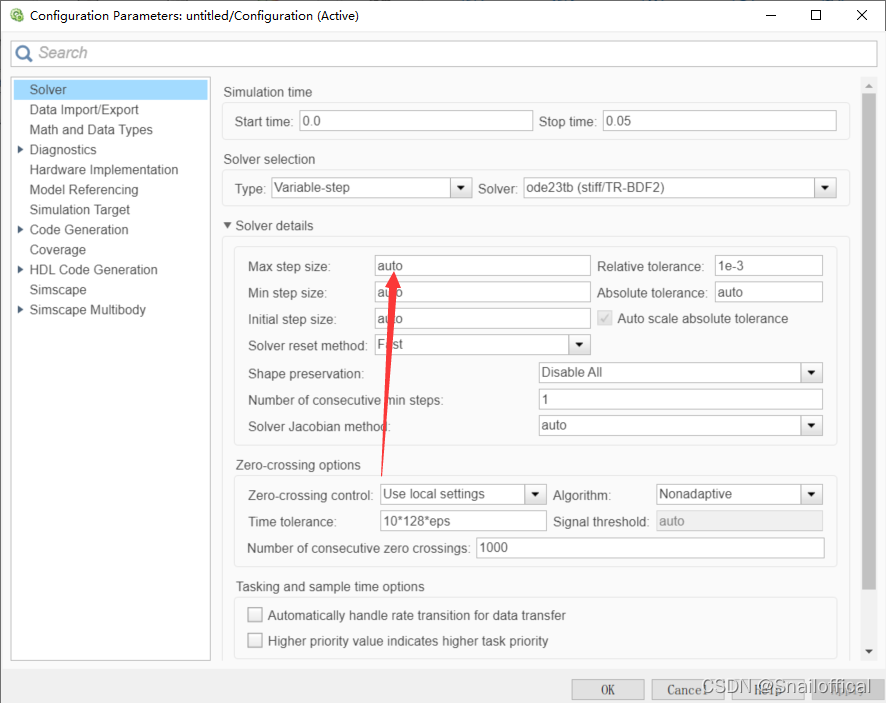Open Simulation Target pane
Viewport: 886px width, 703px height.
point(80,210)
